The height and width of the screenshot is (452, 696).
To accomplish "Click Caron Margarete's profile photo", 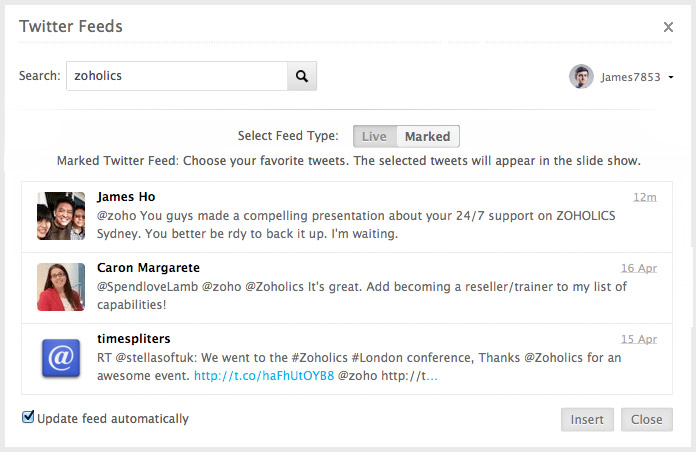I will [x=61, y=287].
